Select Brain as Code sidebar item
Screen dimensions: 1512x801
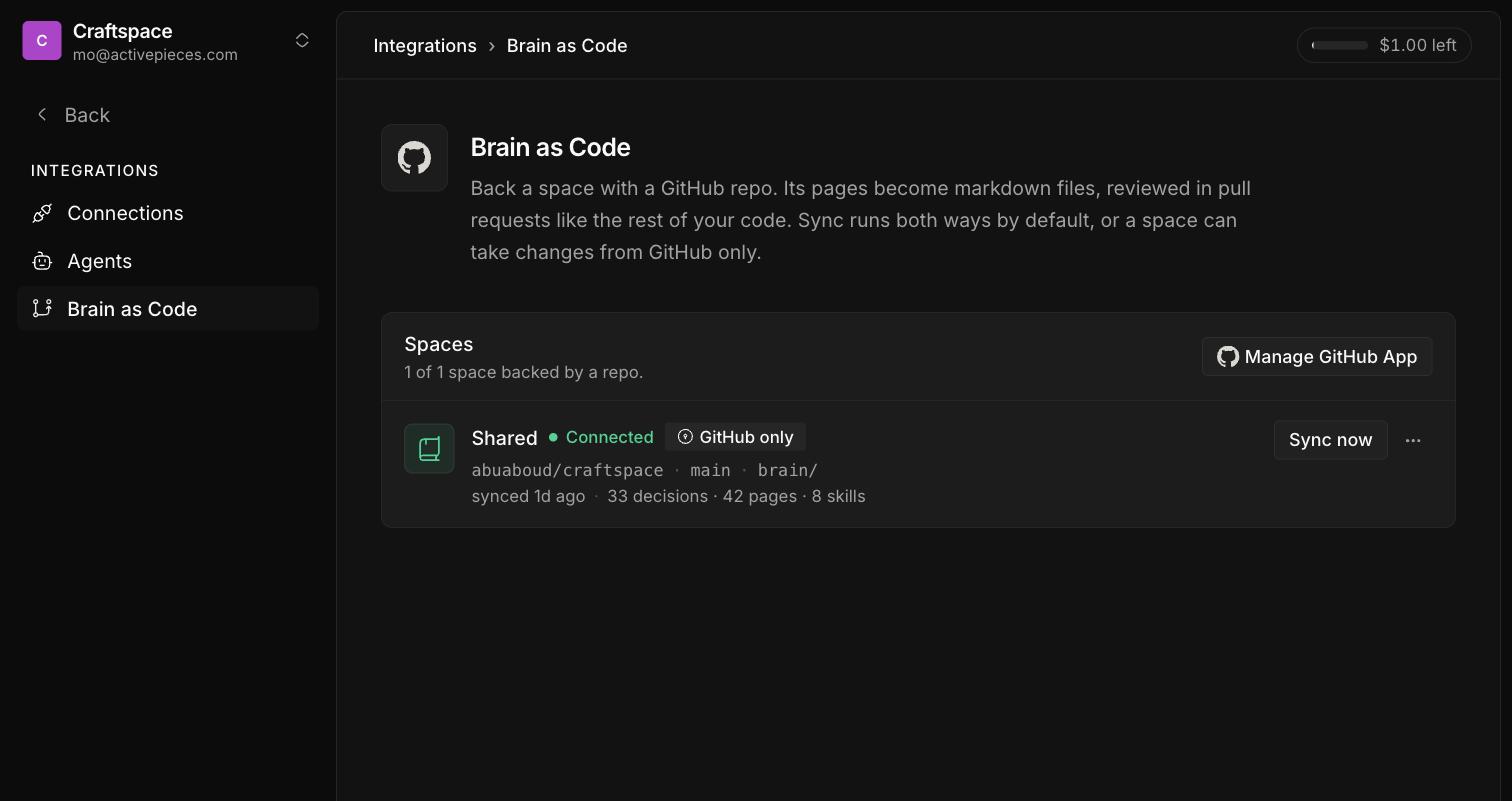[x=168, y=309]
